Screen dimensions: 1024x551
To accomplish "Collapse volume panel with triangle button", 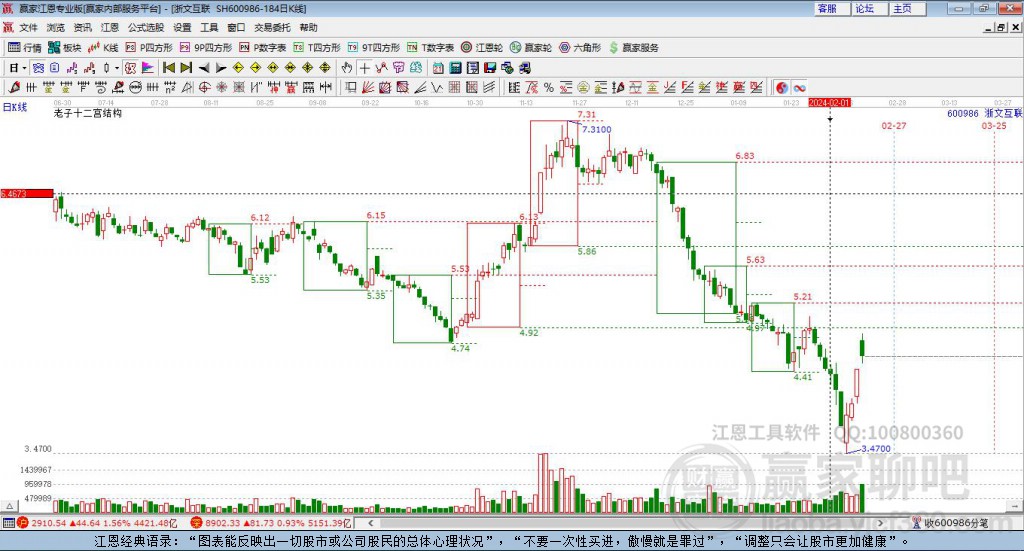I will click(x=10, y=506).
